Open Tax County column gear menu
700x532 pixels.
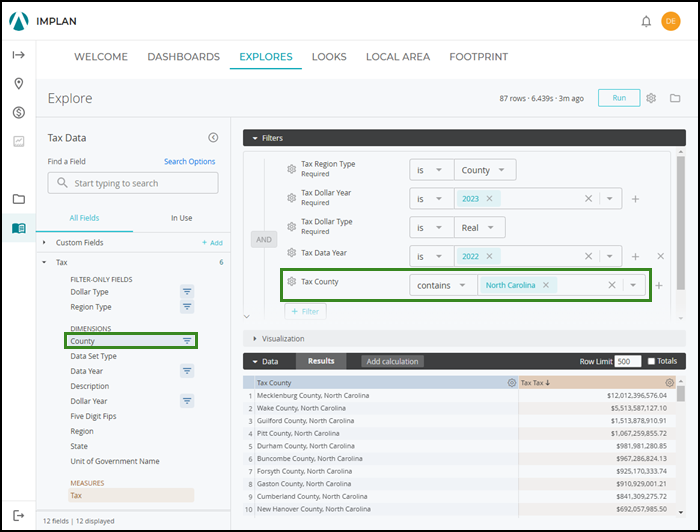512,382
